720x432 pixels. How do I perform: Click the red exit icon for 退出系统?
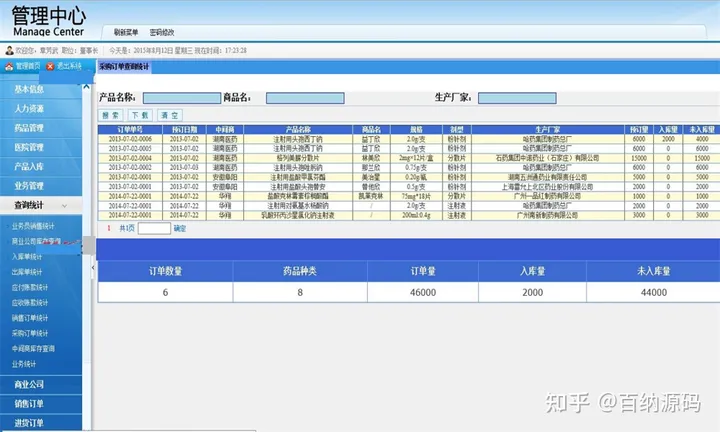[x=52, y=66]
